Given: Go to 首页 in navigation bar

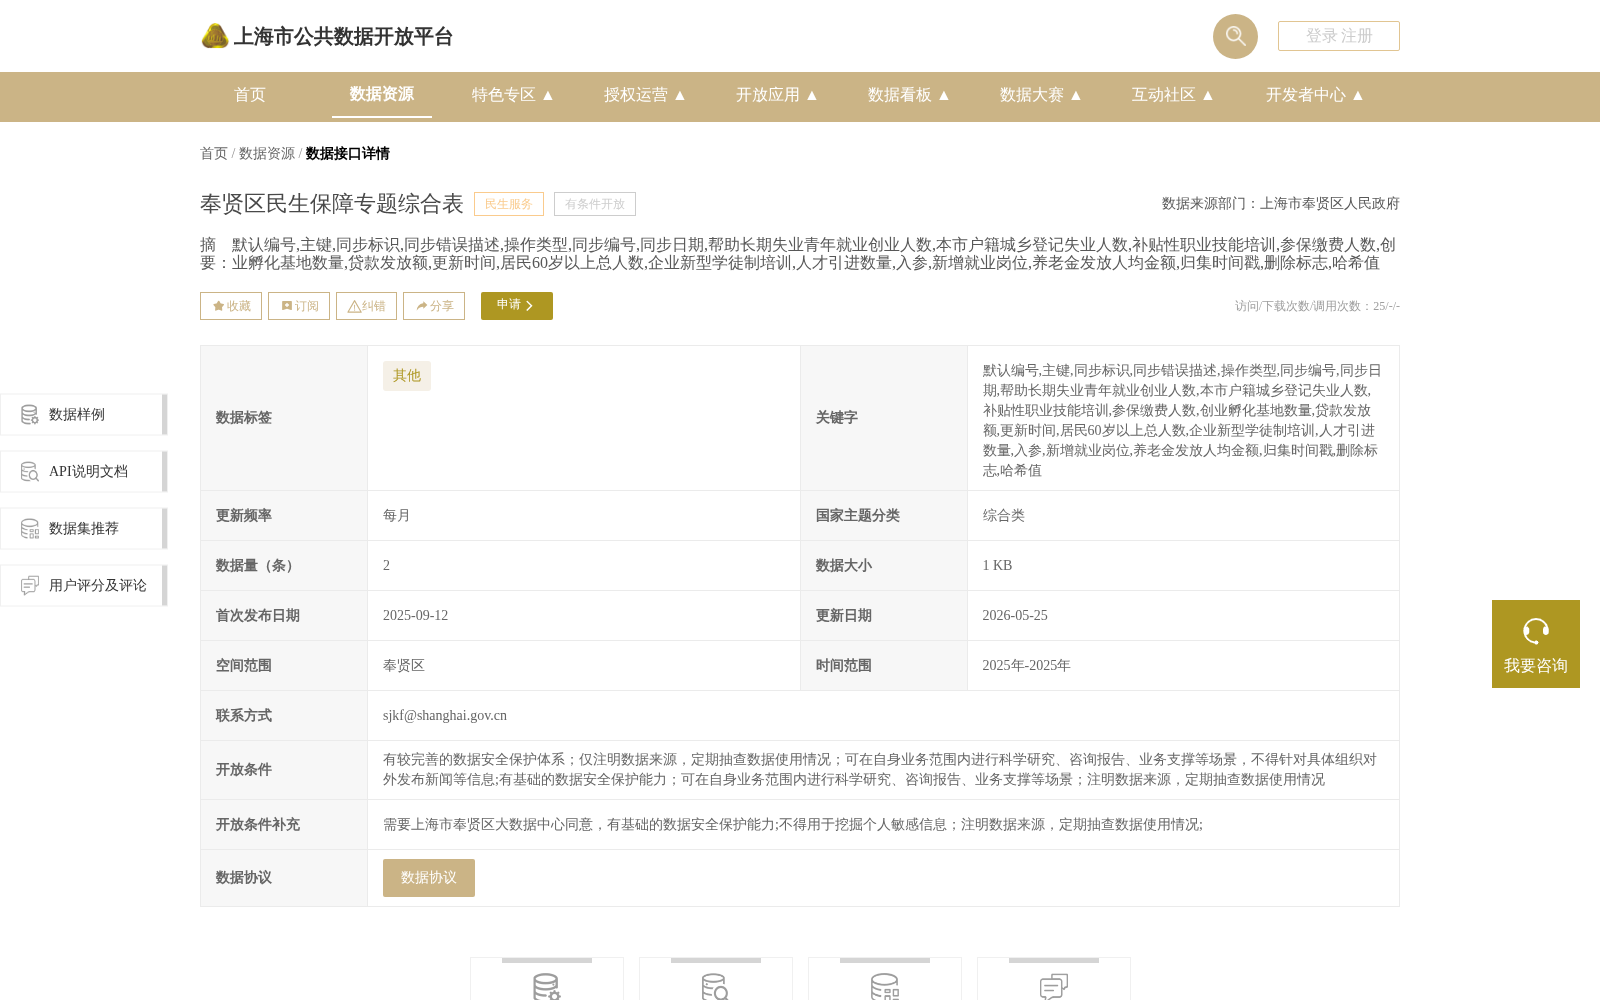Looking at the screenshot, I should (x=250, y=95).
